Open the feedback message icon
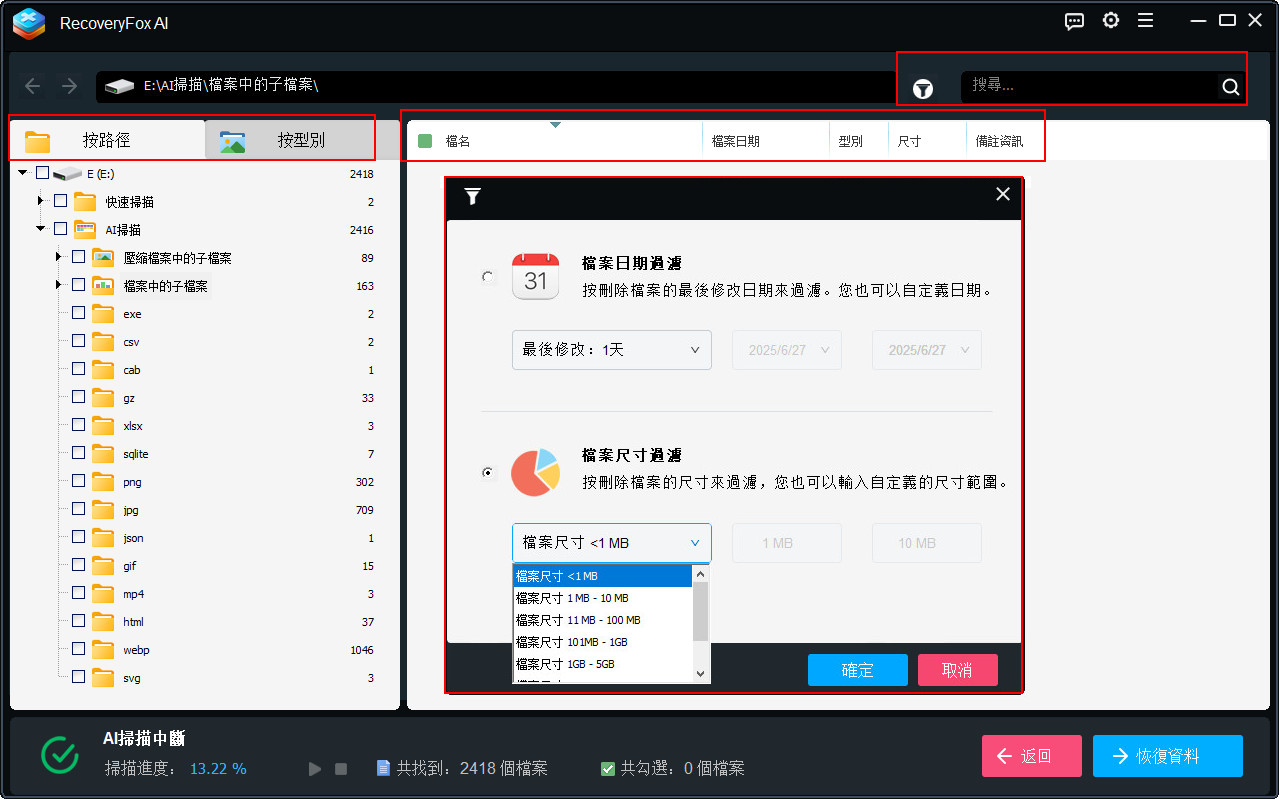The image size is (1279, 799). point(1074,20)
